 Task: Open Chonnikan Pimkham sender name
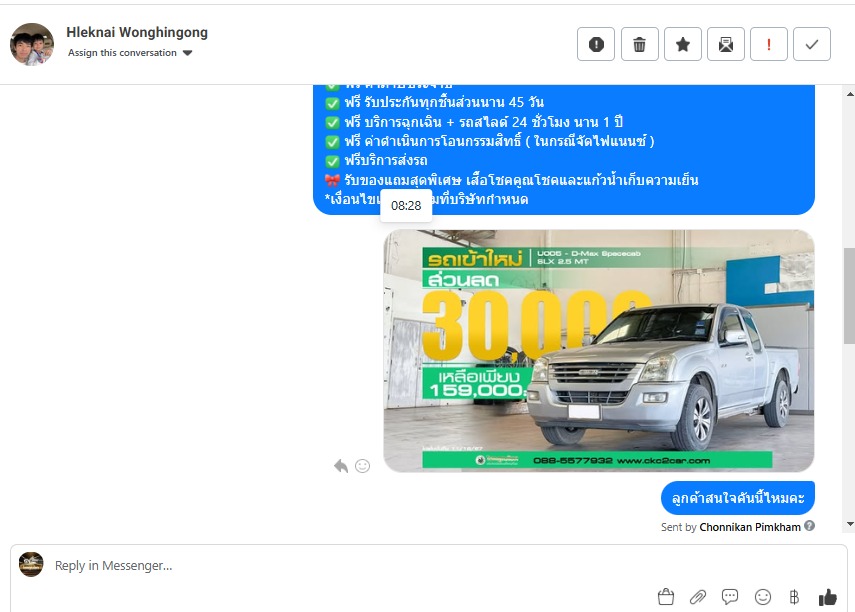pyautogui.click(x=750, y=527)
